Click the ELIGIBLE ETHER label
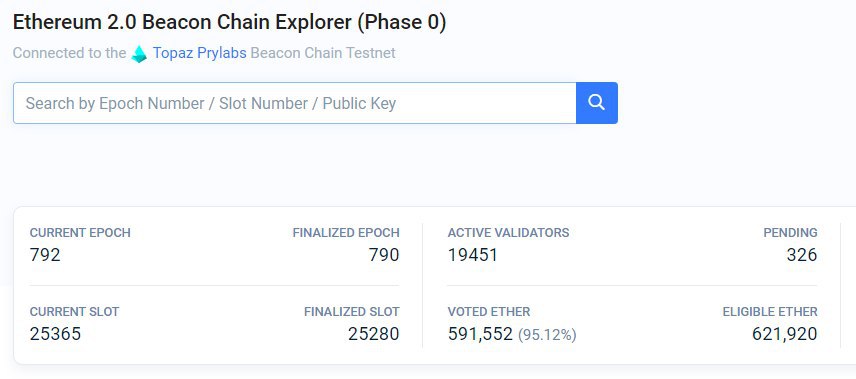This screenshot has width=856, height=379. (770, 312)
